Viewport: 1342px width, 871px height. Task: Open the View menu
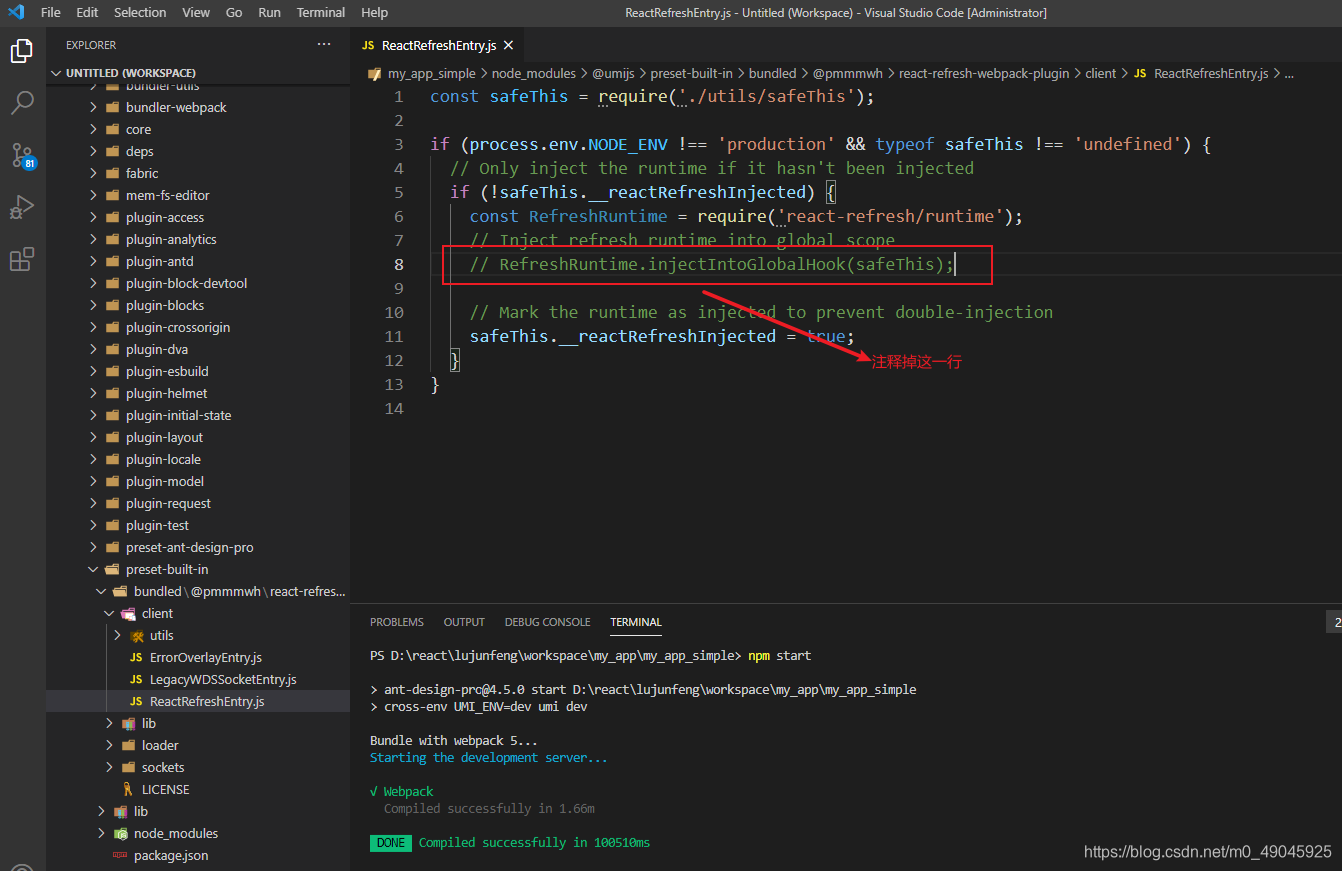196,12
